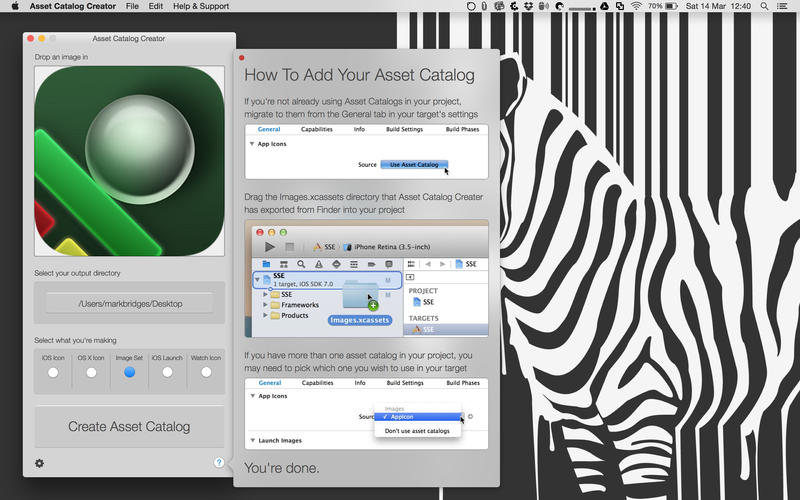Open the Asset Catalog Creator app menu
Image resolution: width=800 pixels, height=500 pixels.
(x=72, y=6)
